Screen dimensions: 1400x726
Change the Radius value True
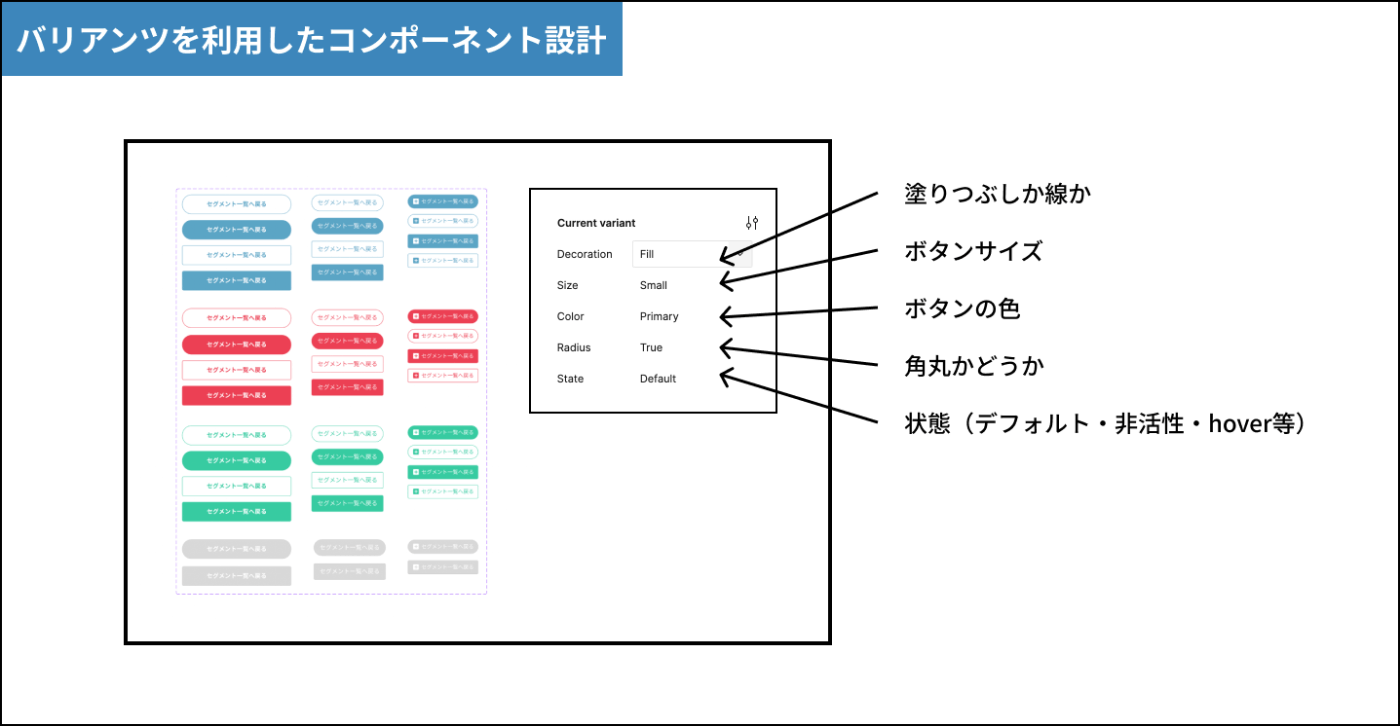651,347
